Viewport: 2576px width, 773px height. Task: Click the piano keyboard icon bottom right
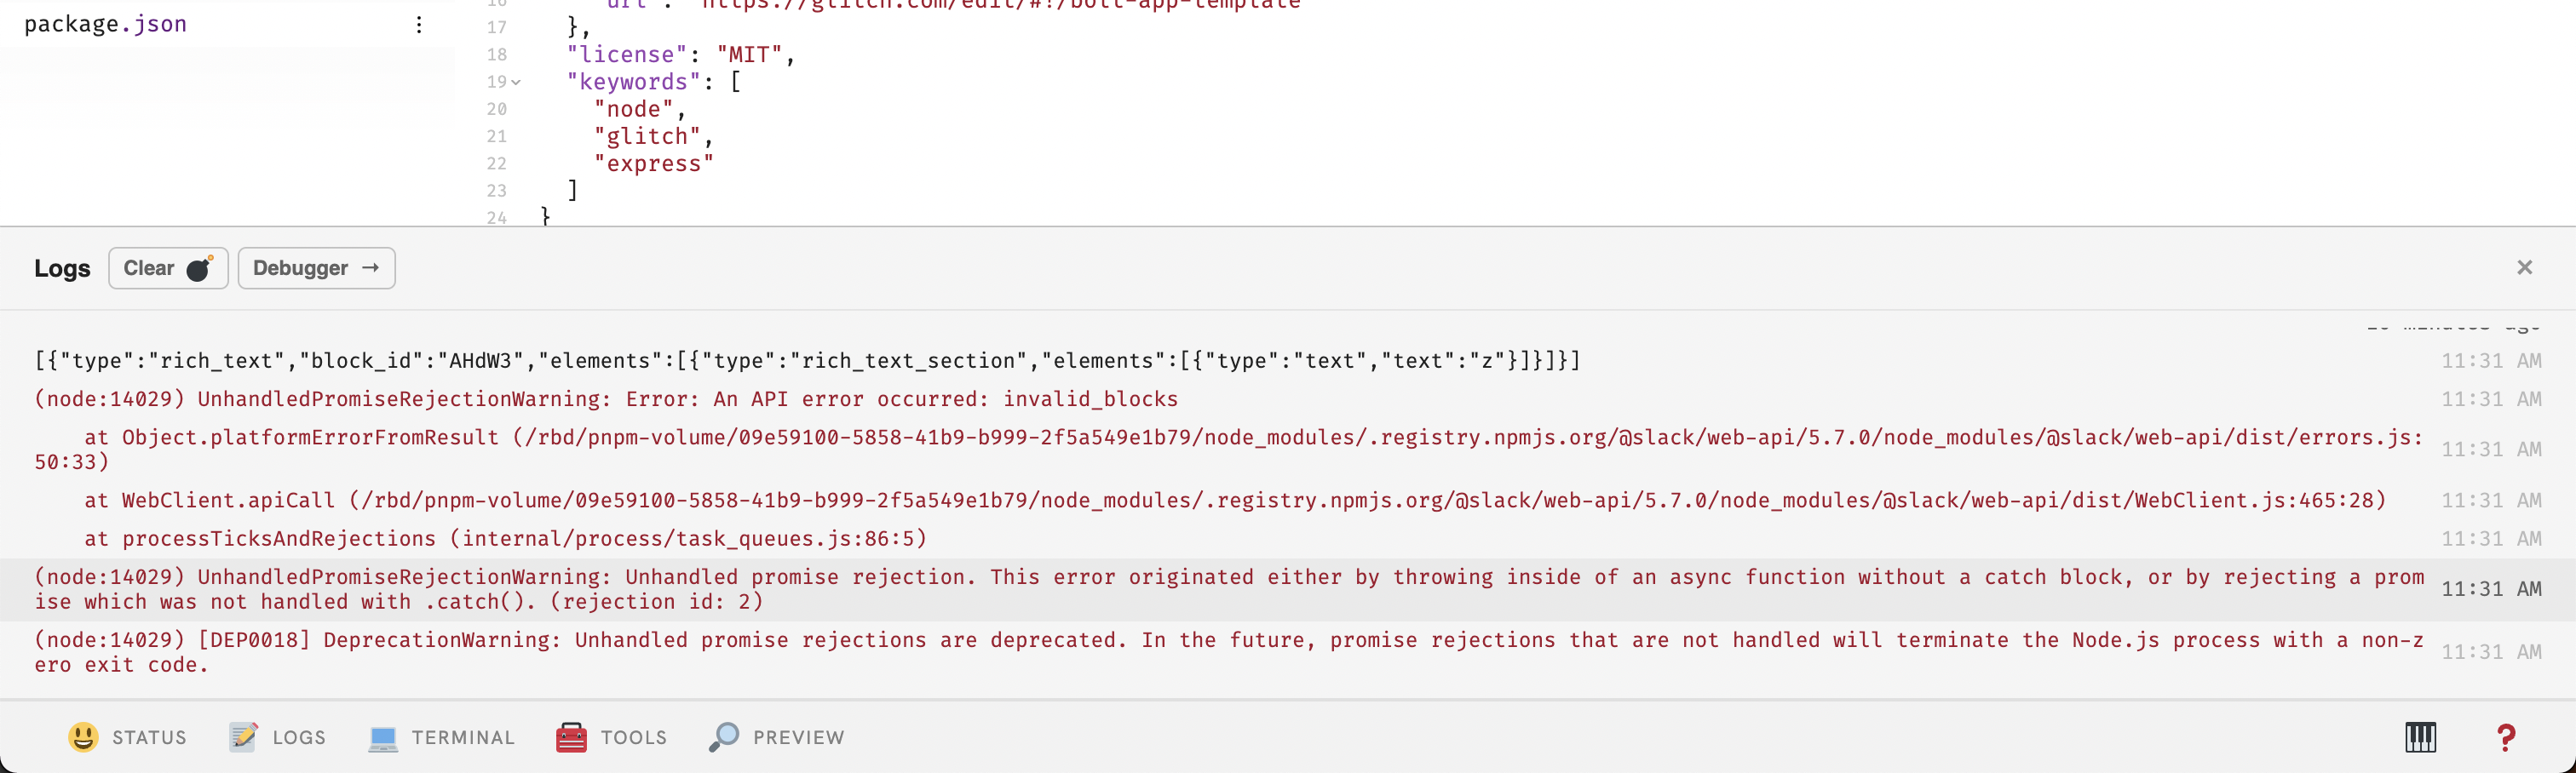click(2421, 737)
